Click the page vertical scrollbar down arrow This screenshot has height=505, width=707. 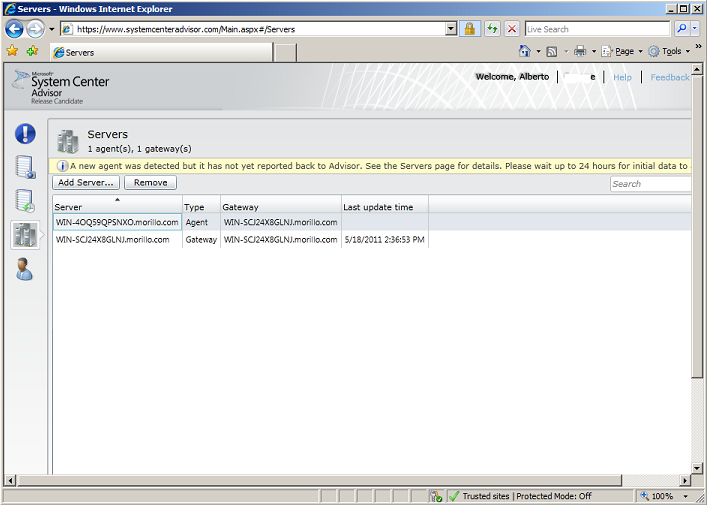[697, 468]
